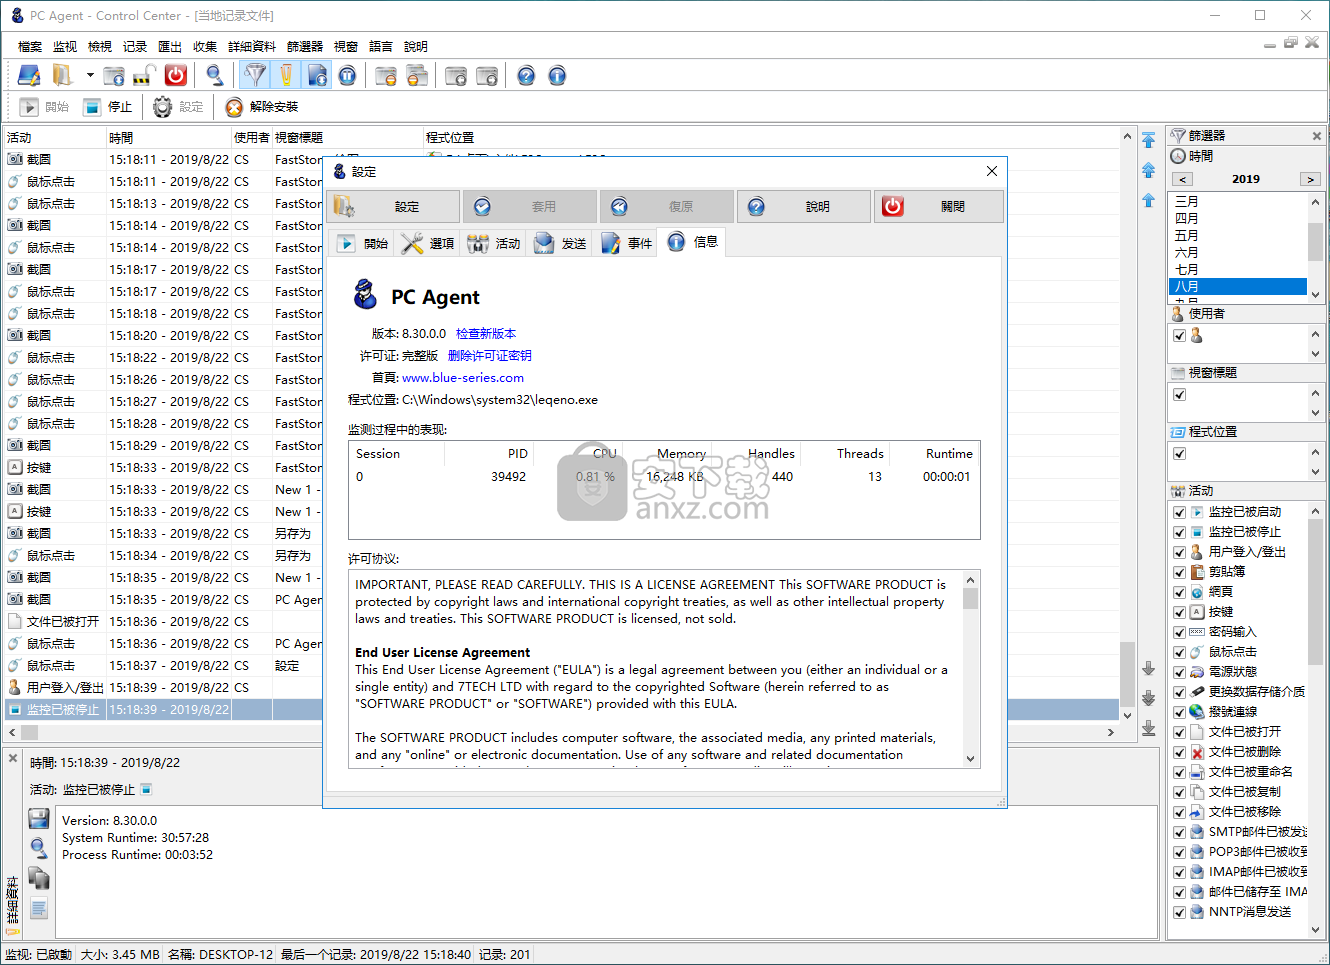Click the license agreement scrollbar down arrow
The image size is (1330, 965).
pyautogui.click(x=970, y=759)
